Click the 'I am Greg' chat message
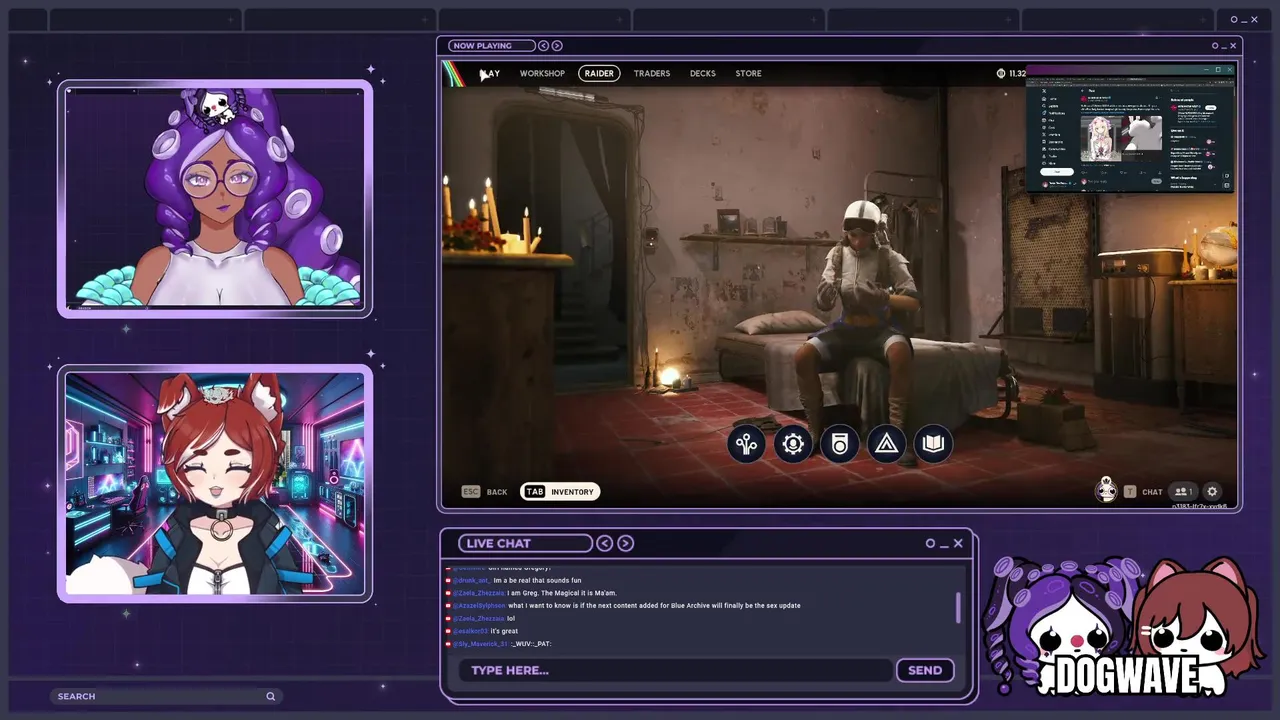Screen dimensions: 1280x720 531,593
